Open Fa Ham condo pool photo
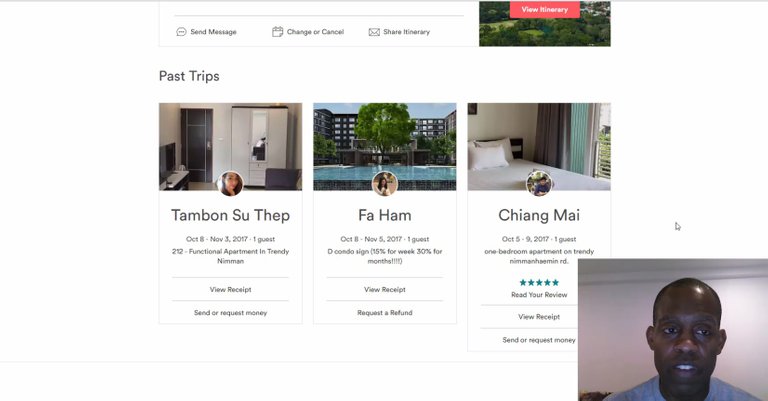 pos(384,146)
